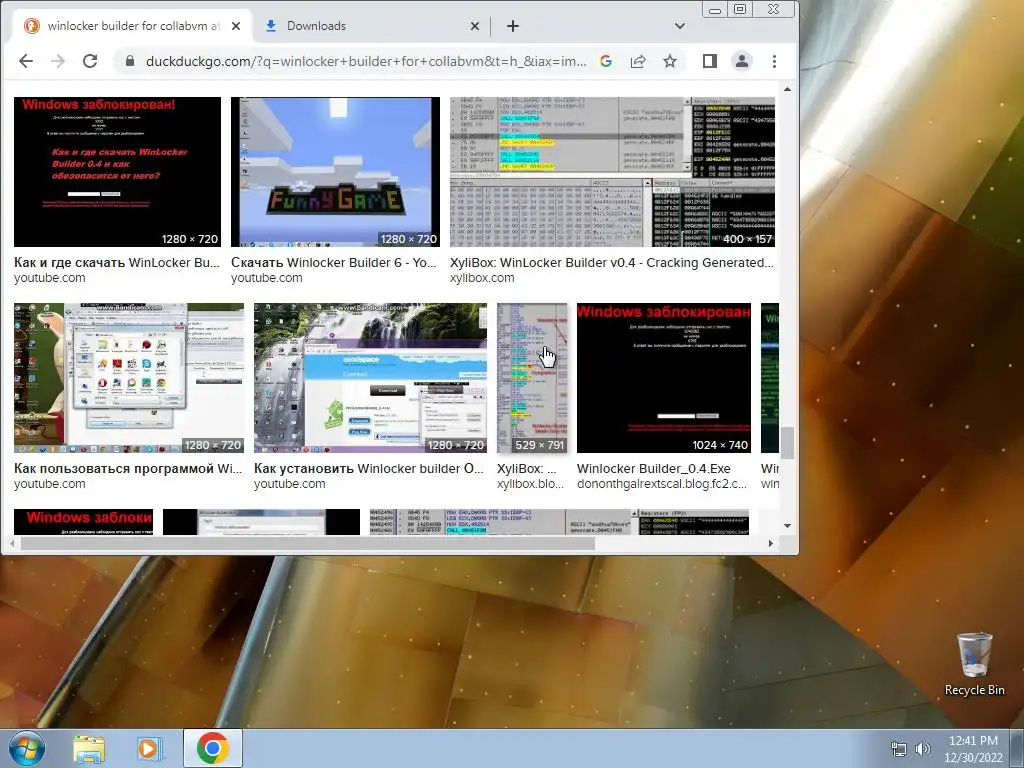Close the Downloads tab
Screen dimensions: 1024x768
(x=475, y=26)
